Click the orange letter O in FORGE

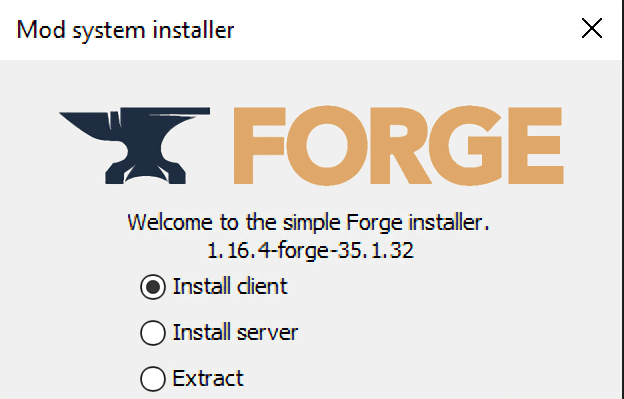point(327,146)
